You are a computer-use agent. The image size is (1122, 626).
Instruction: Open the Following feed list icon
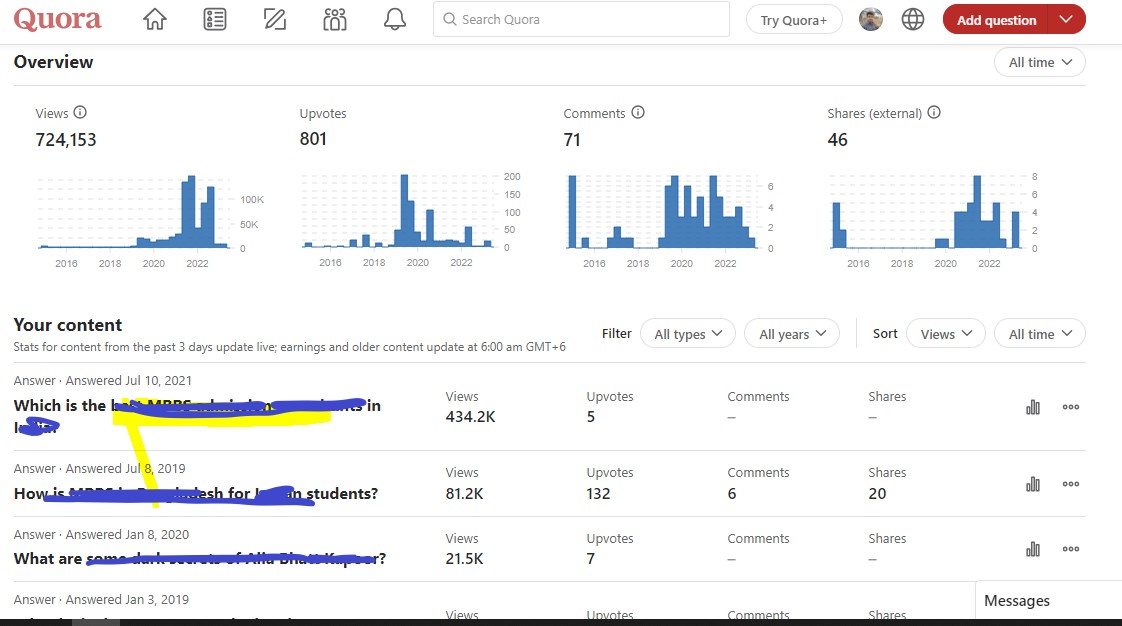pos(214,19)
